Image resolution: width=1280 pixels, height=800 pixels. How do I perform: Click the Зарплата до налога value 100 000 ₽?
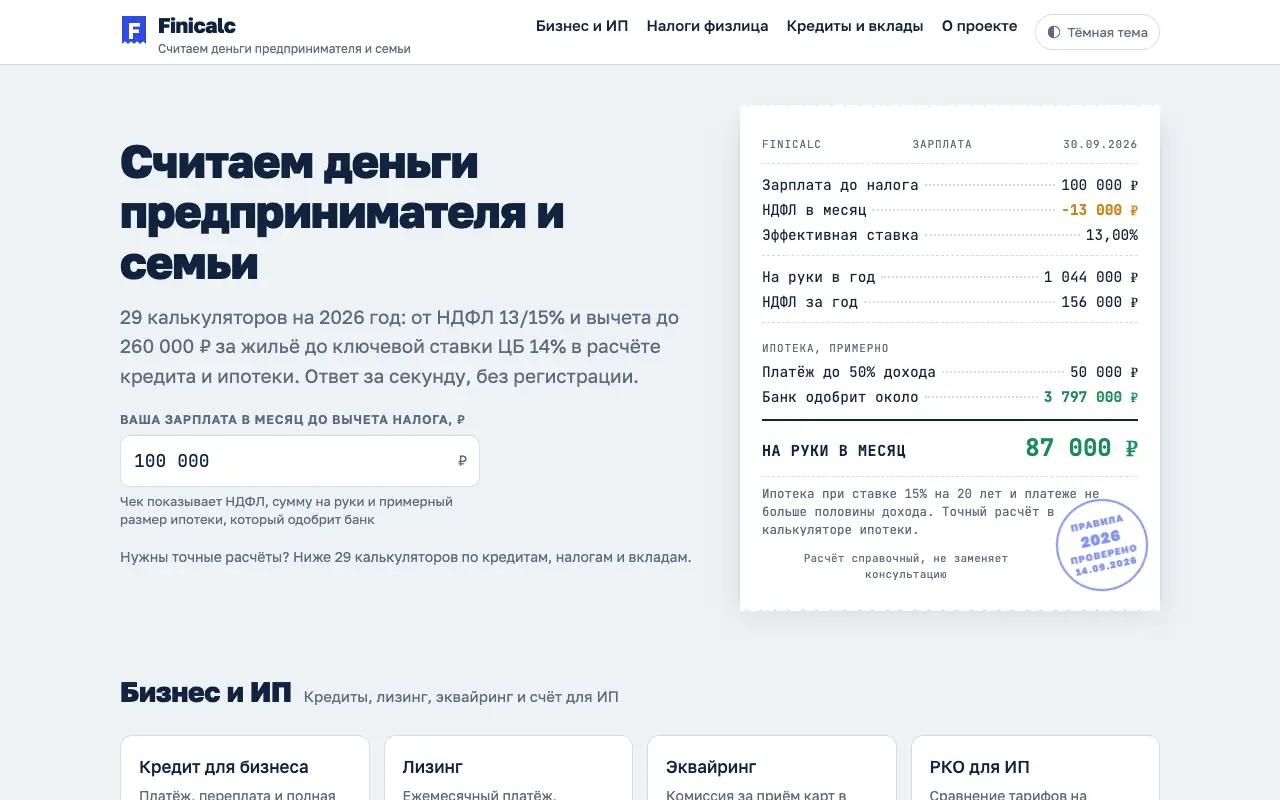(x=1100, y=185)
